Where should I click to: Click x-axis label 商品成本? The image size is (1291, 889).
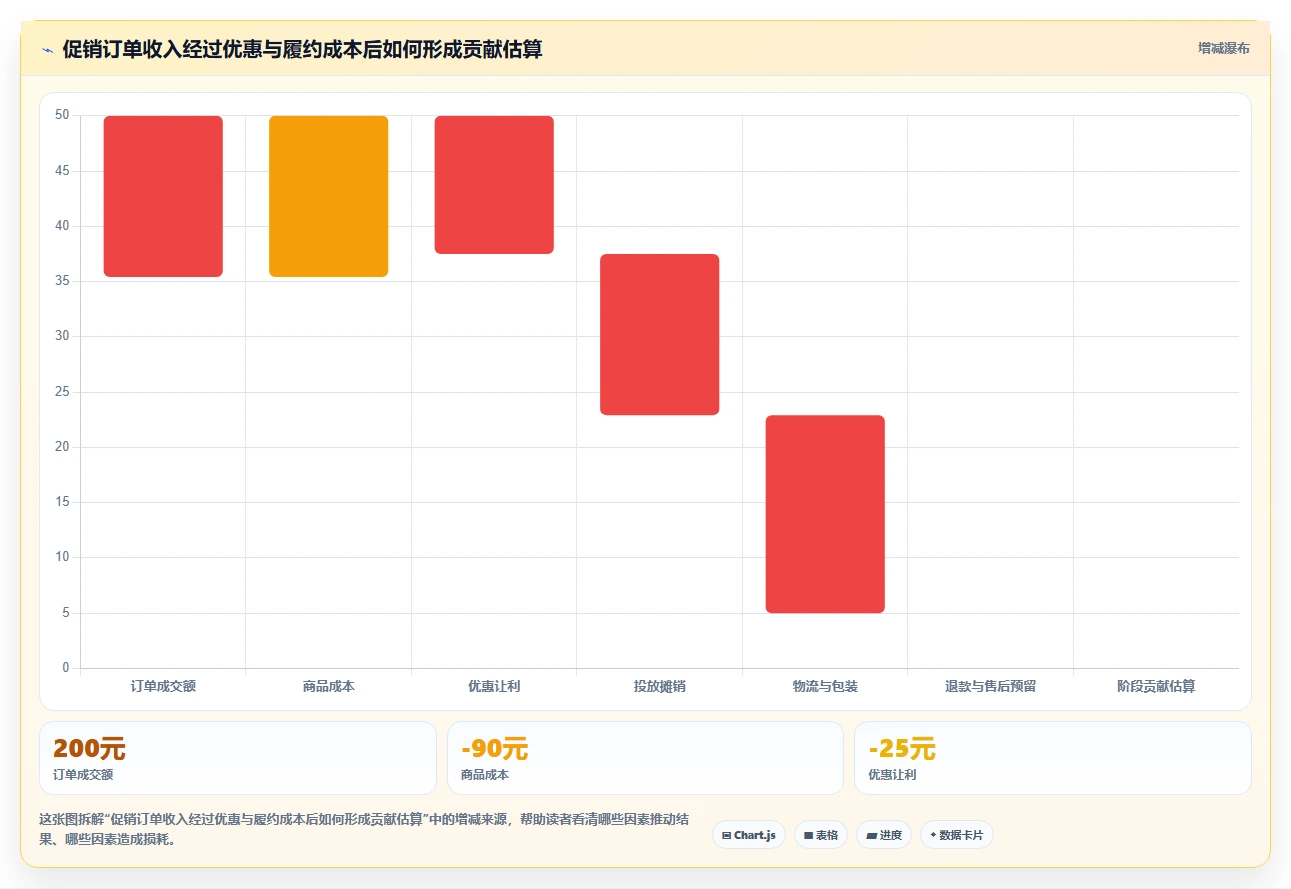point(329,686)
